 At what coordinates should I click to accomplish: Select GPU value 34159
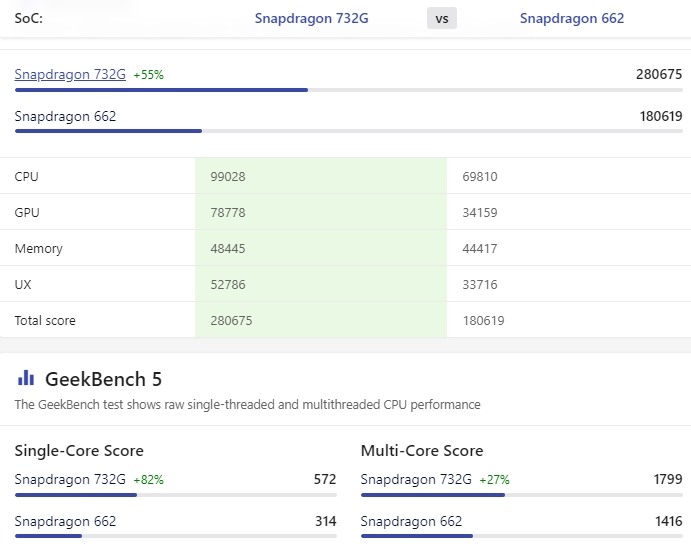tap(479, 212)
